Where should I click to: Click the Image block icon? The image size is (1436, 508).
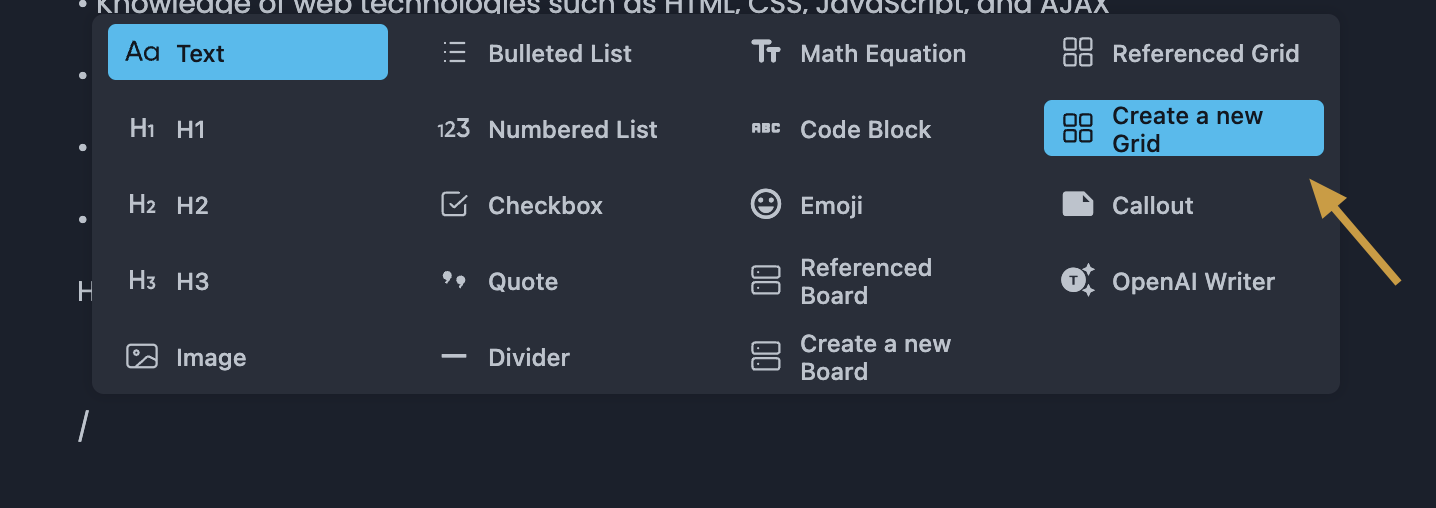tap(142, 357)
